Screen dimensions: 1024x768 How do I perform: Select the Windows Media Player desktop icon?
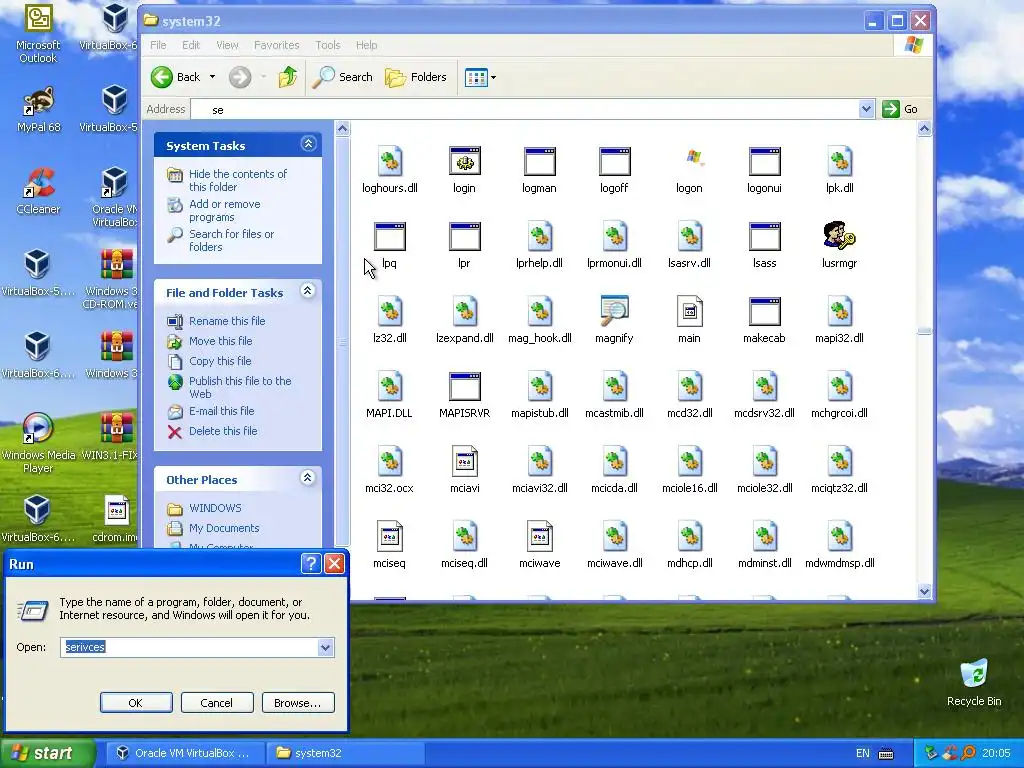tap(38, 443)
